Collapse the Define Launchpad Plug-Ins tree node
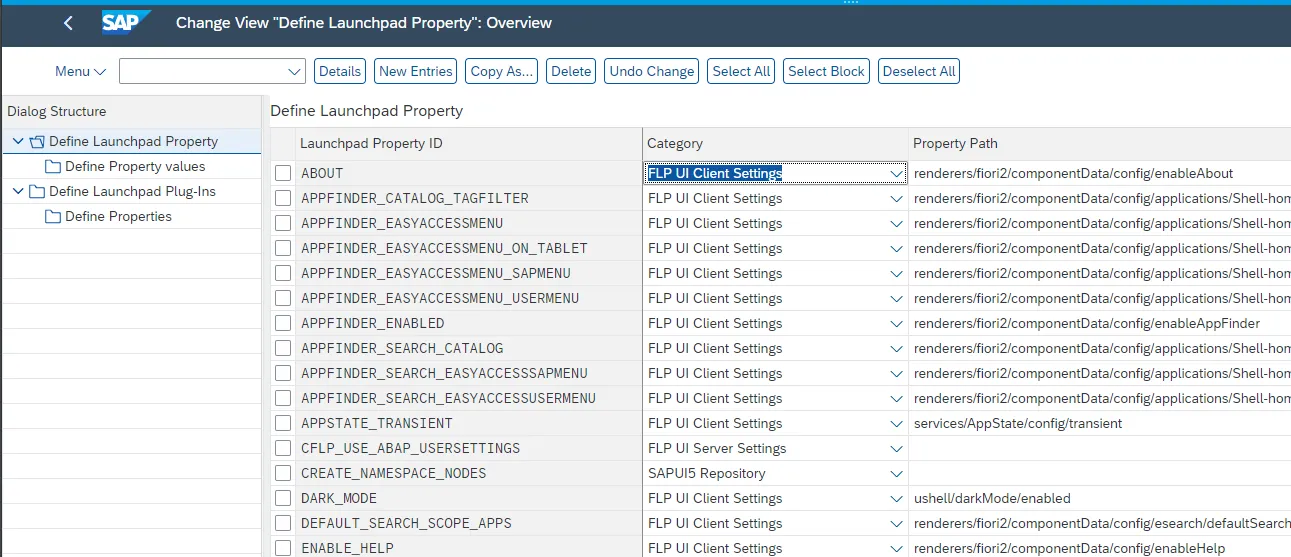The height and width of the screenshot is (557, 1291). coord(18,192)
